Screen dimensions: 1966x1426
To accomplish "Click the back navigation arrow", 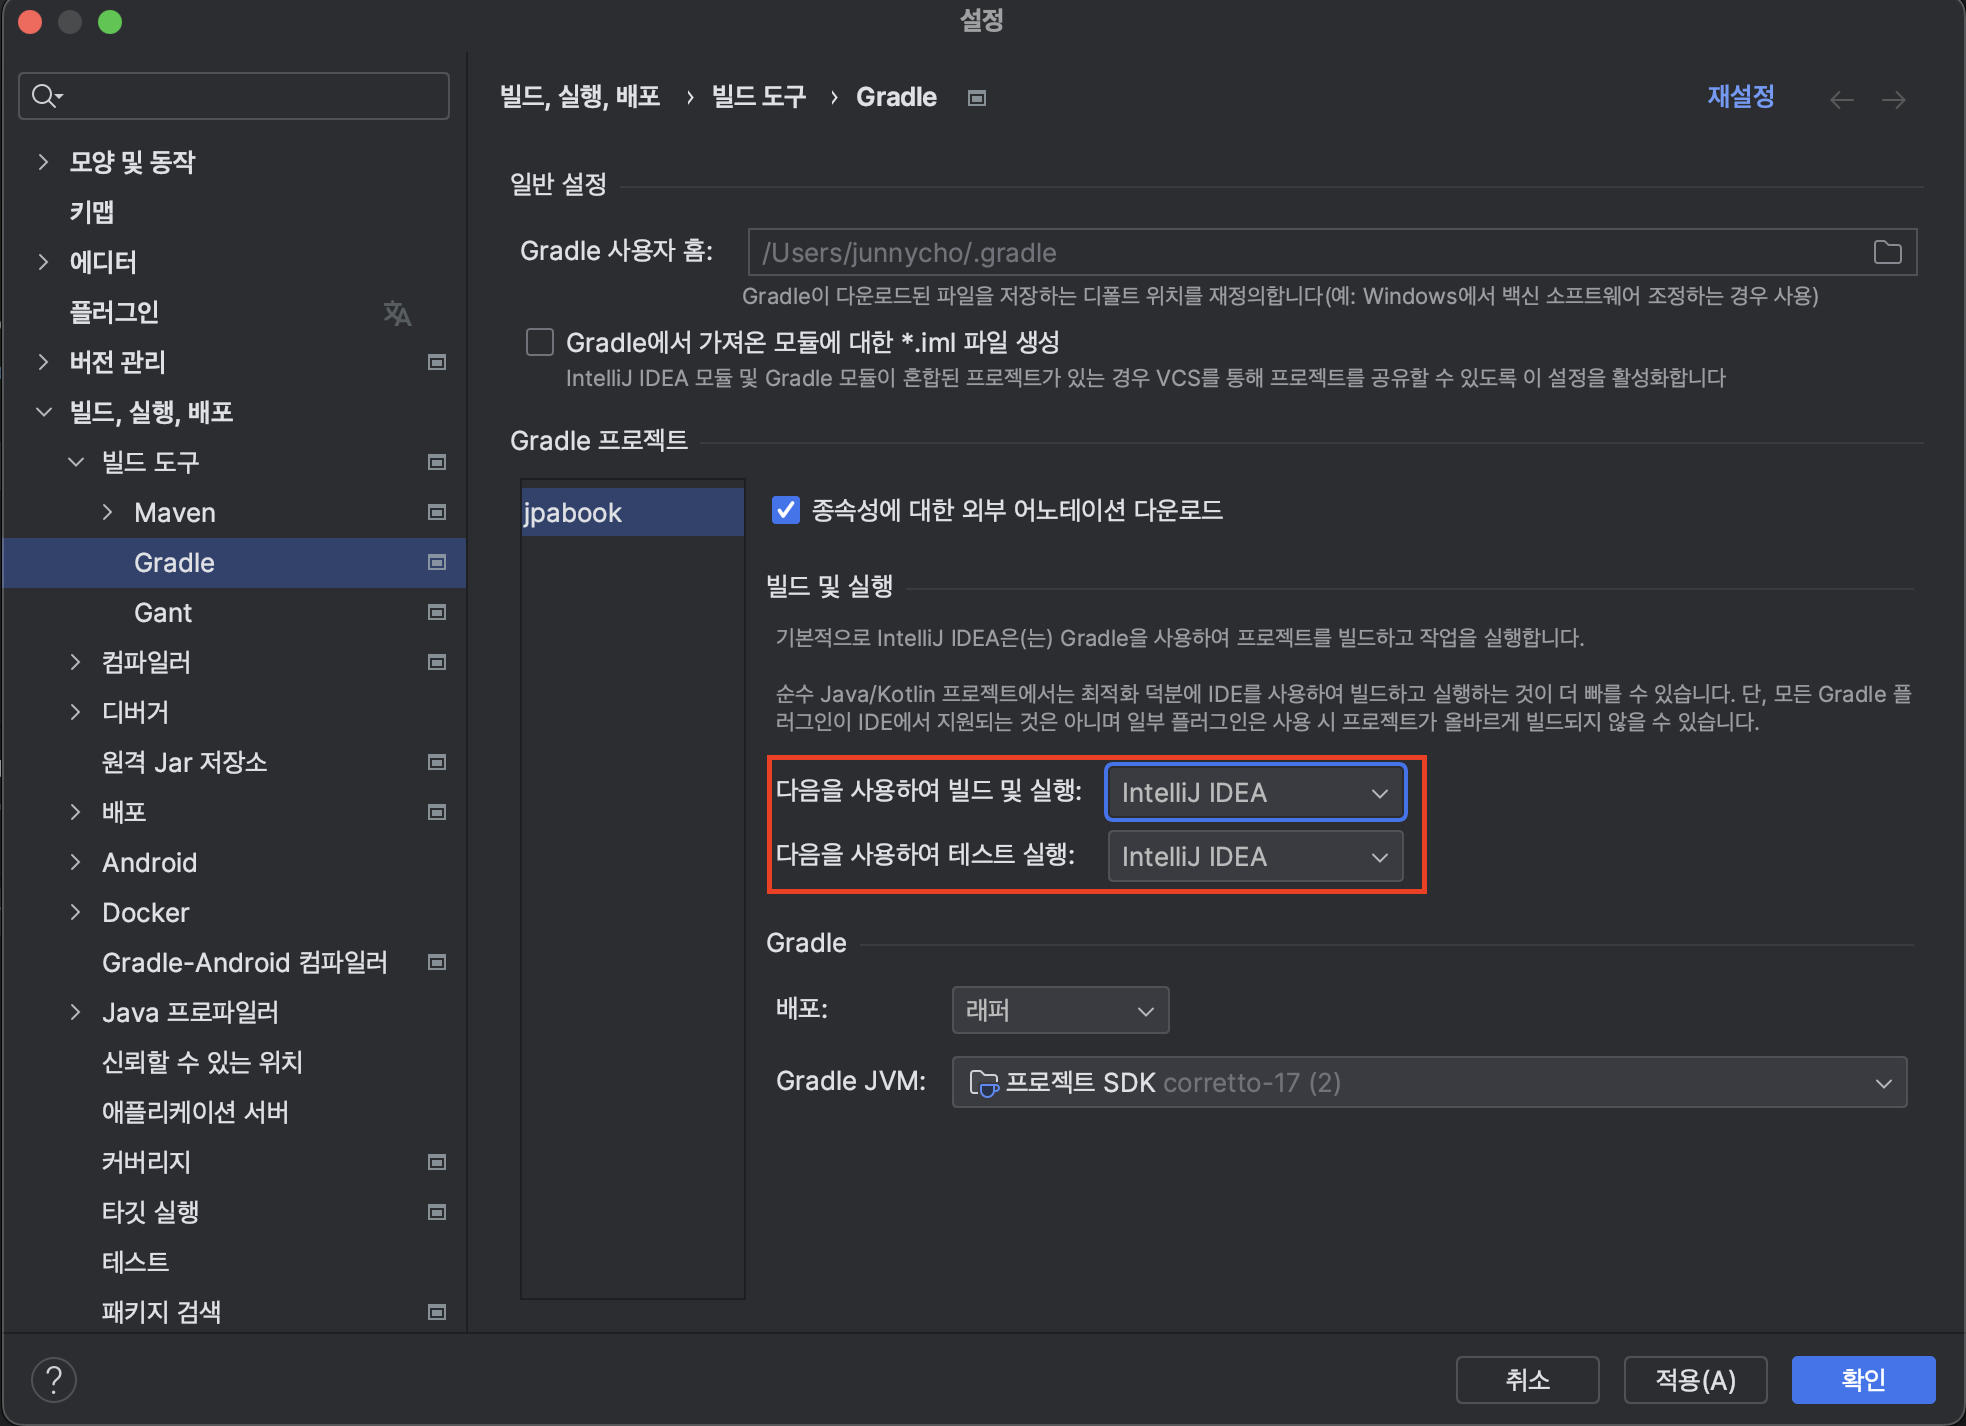I will point(1841,99).
